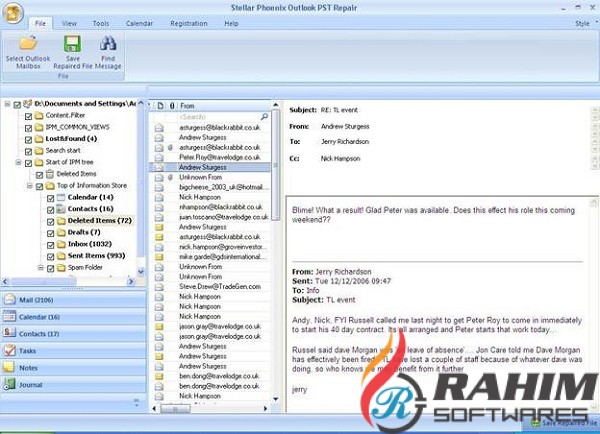Uncheck the Content.Filter folder checkbox
Viewport: 600px width, 434px height.
coord(28,116)
